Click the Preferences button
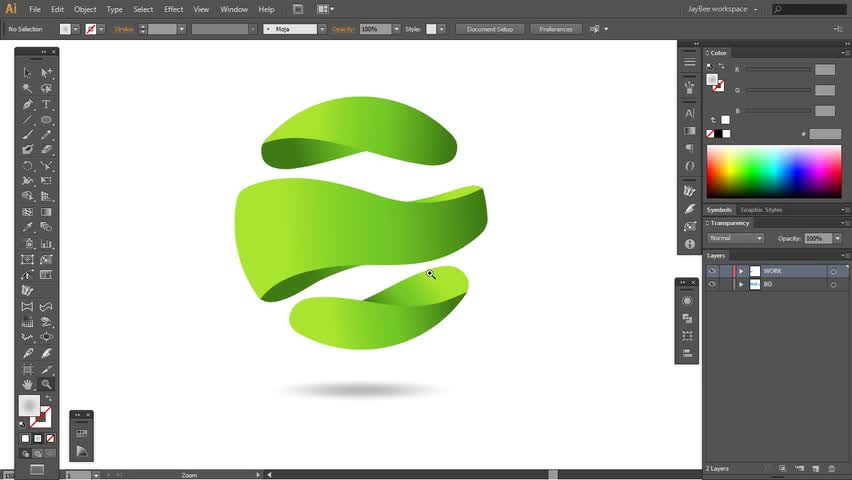This screenshot has height=480, width=852. 555,29
